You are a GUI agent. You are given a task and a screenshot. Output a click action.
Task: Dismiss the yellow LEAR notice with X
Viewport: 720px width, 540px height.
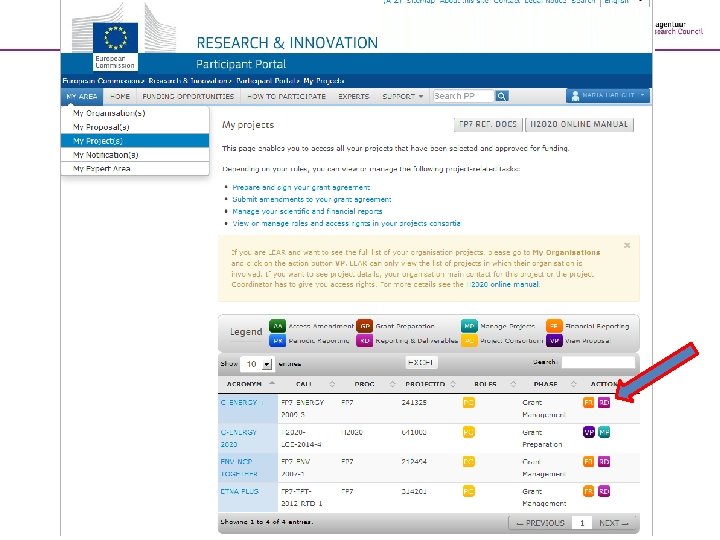tap(627, 246)
